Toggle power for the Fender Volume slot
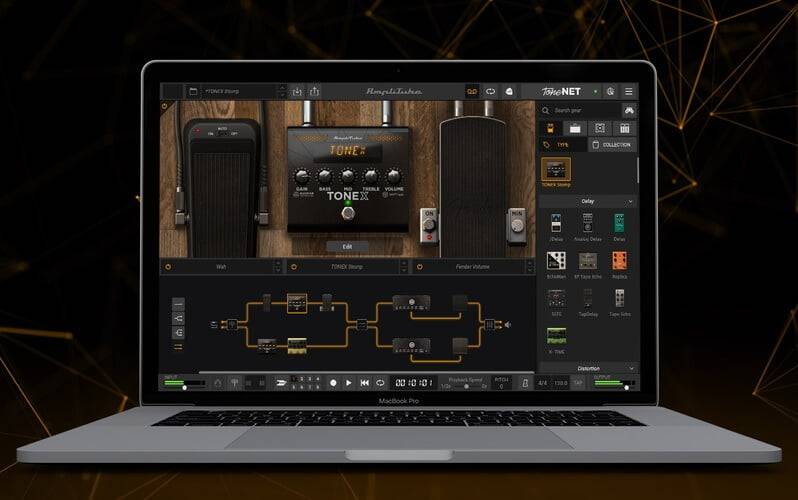The height and width of the screenshot is (500, 798). click(x=419, y=267)
